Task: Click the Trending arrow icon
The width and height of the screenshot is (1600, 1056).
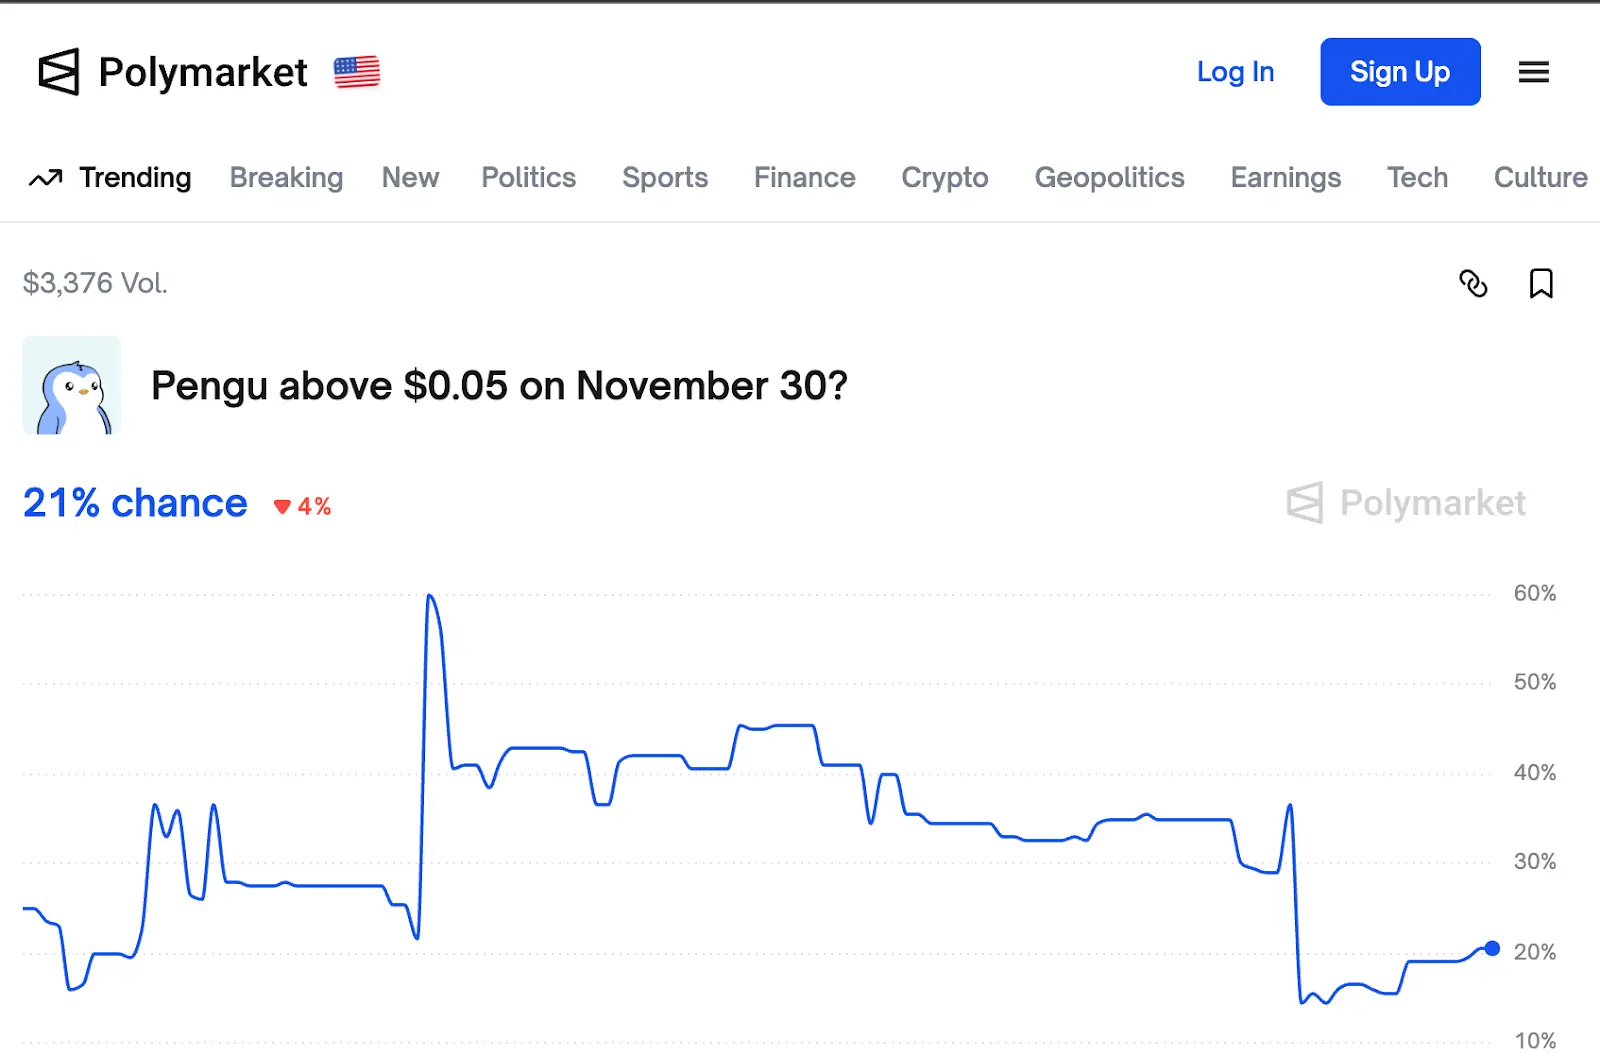Action: coord(45,178)
